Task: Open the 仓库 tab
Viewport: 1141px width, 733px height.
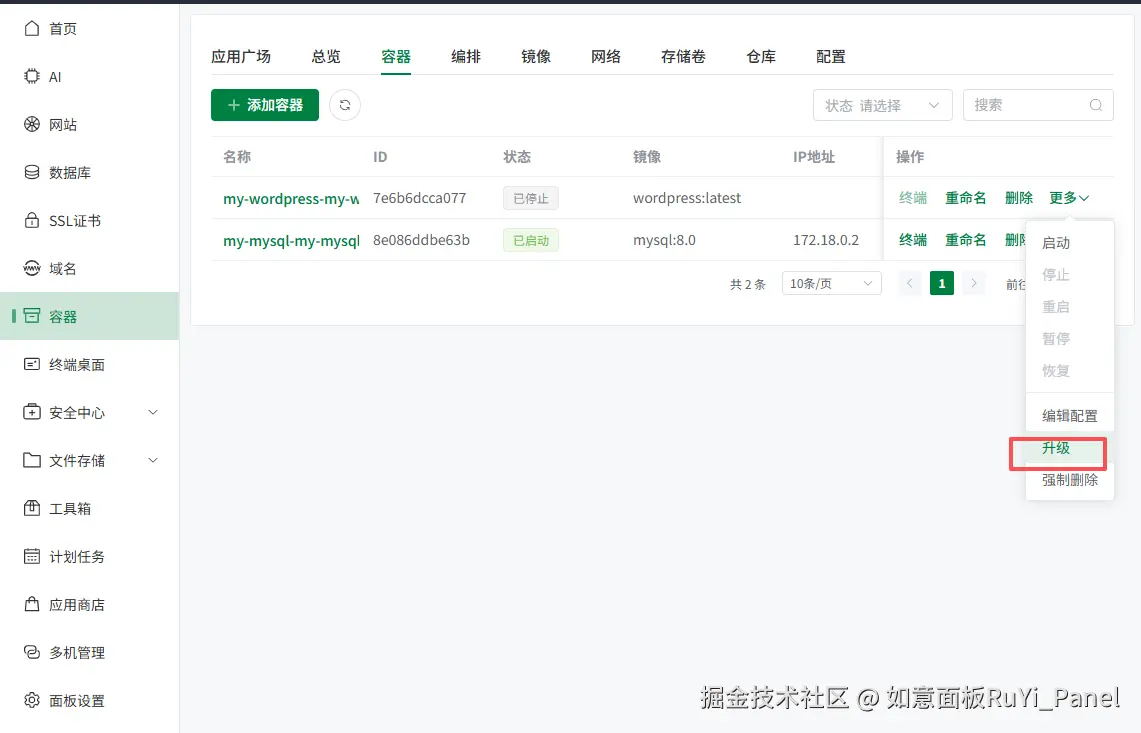Action: pos(761,57)
